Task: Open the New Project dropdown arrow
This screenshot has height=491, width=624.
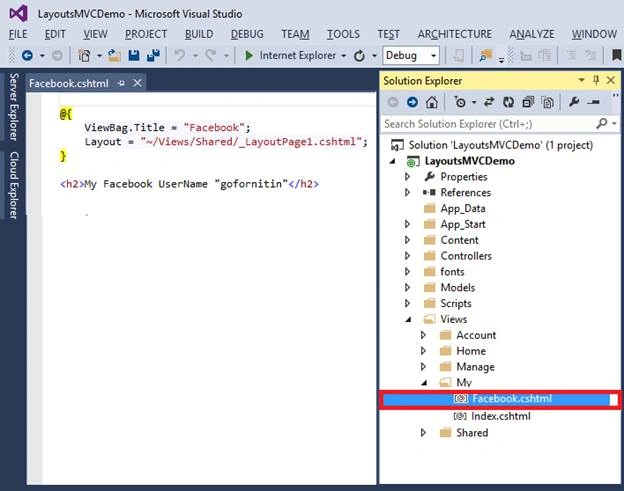Action: (x=99, y=56)
